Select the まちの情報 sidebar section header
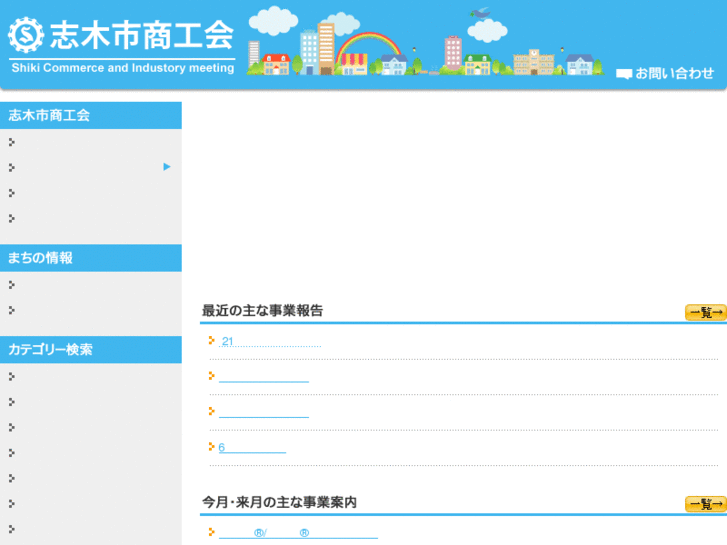 pyautogui.click(x=90, y=258)
